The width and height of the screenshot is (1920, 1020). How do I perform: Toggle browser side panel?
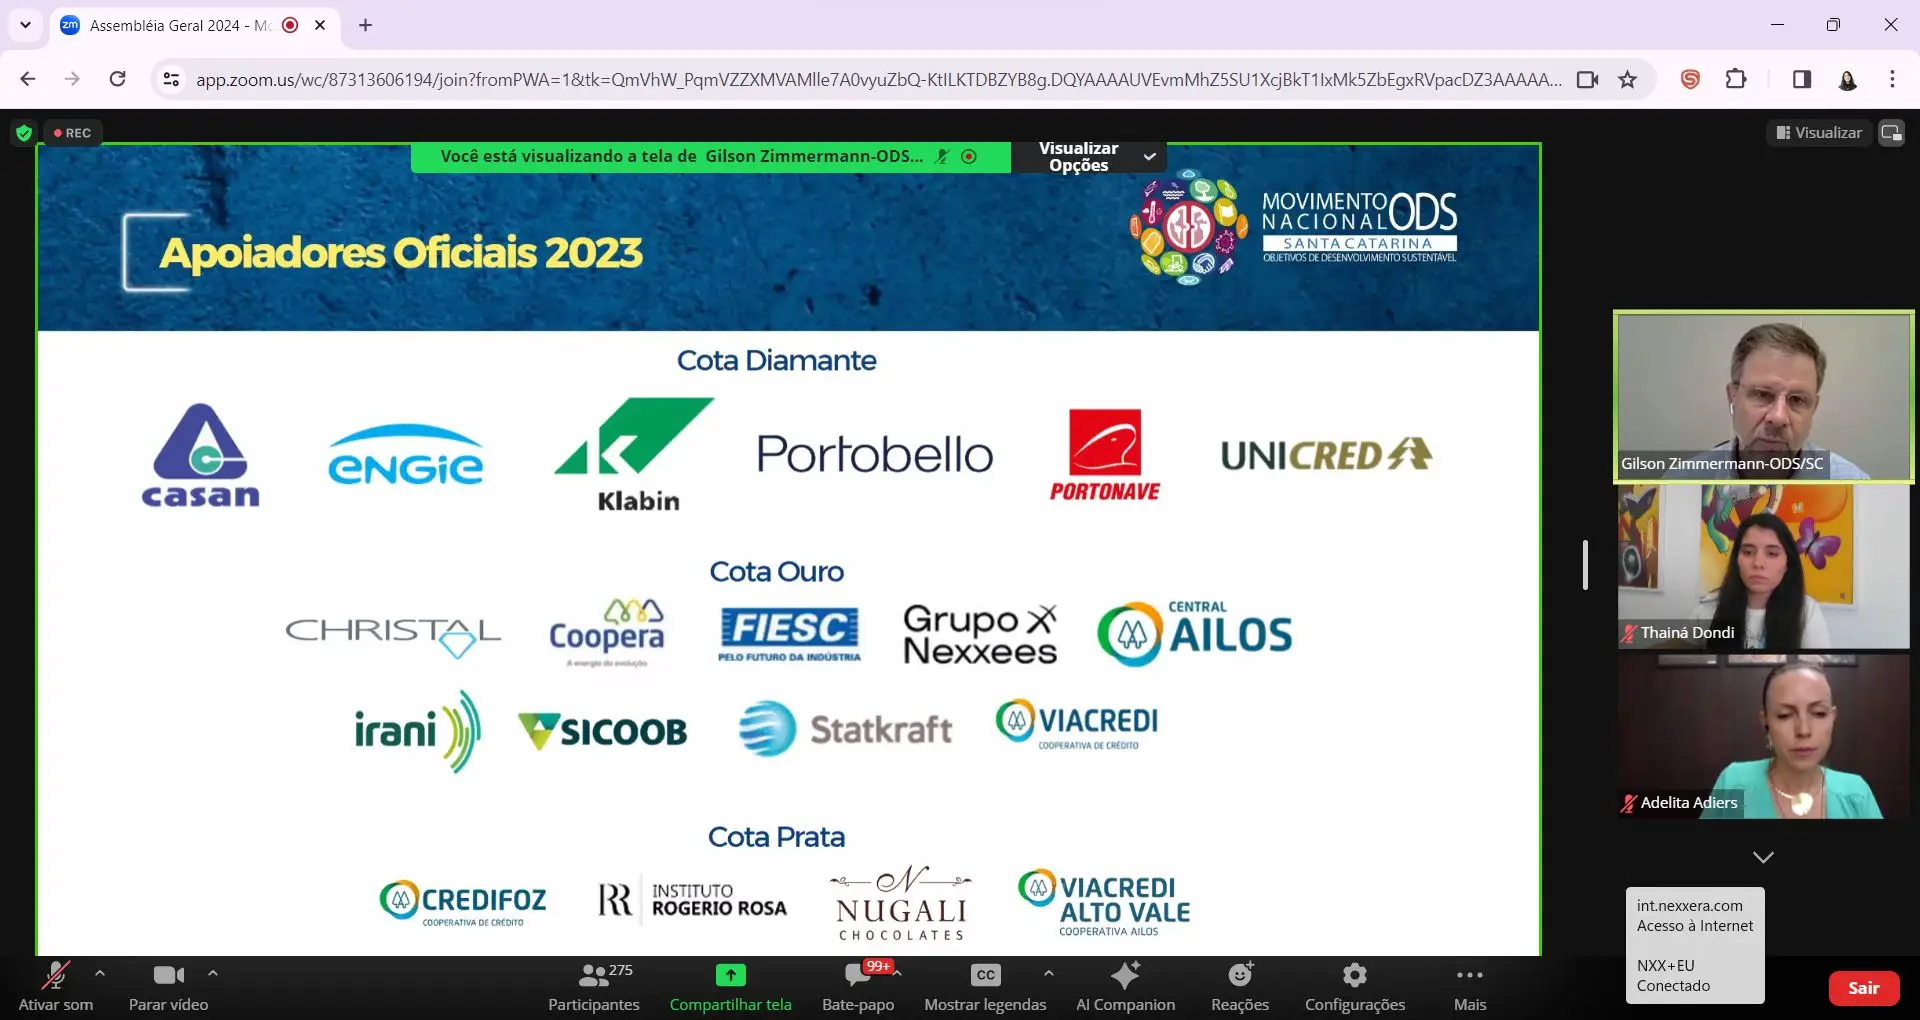click(1802, 79)
